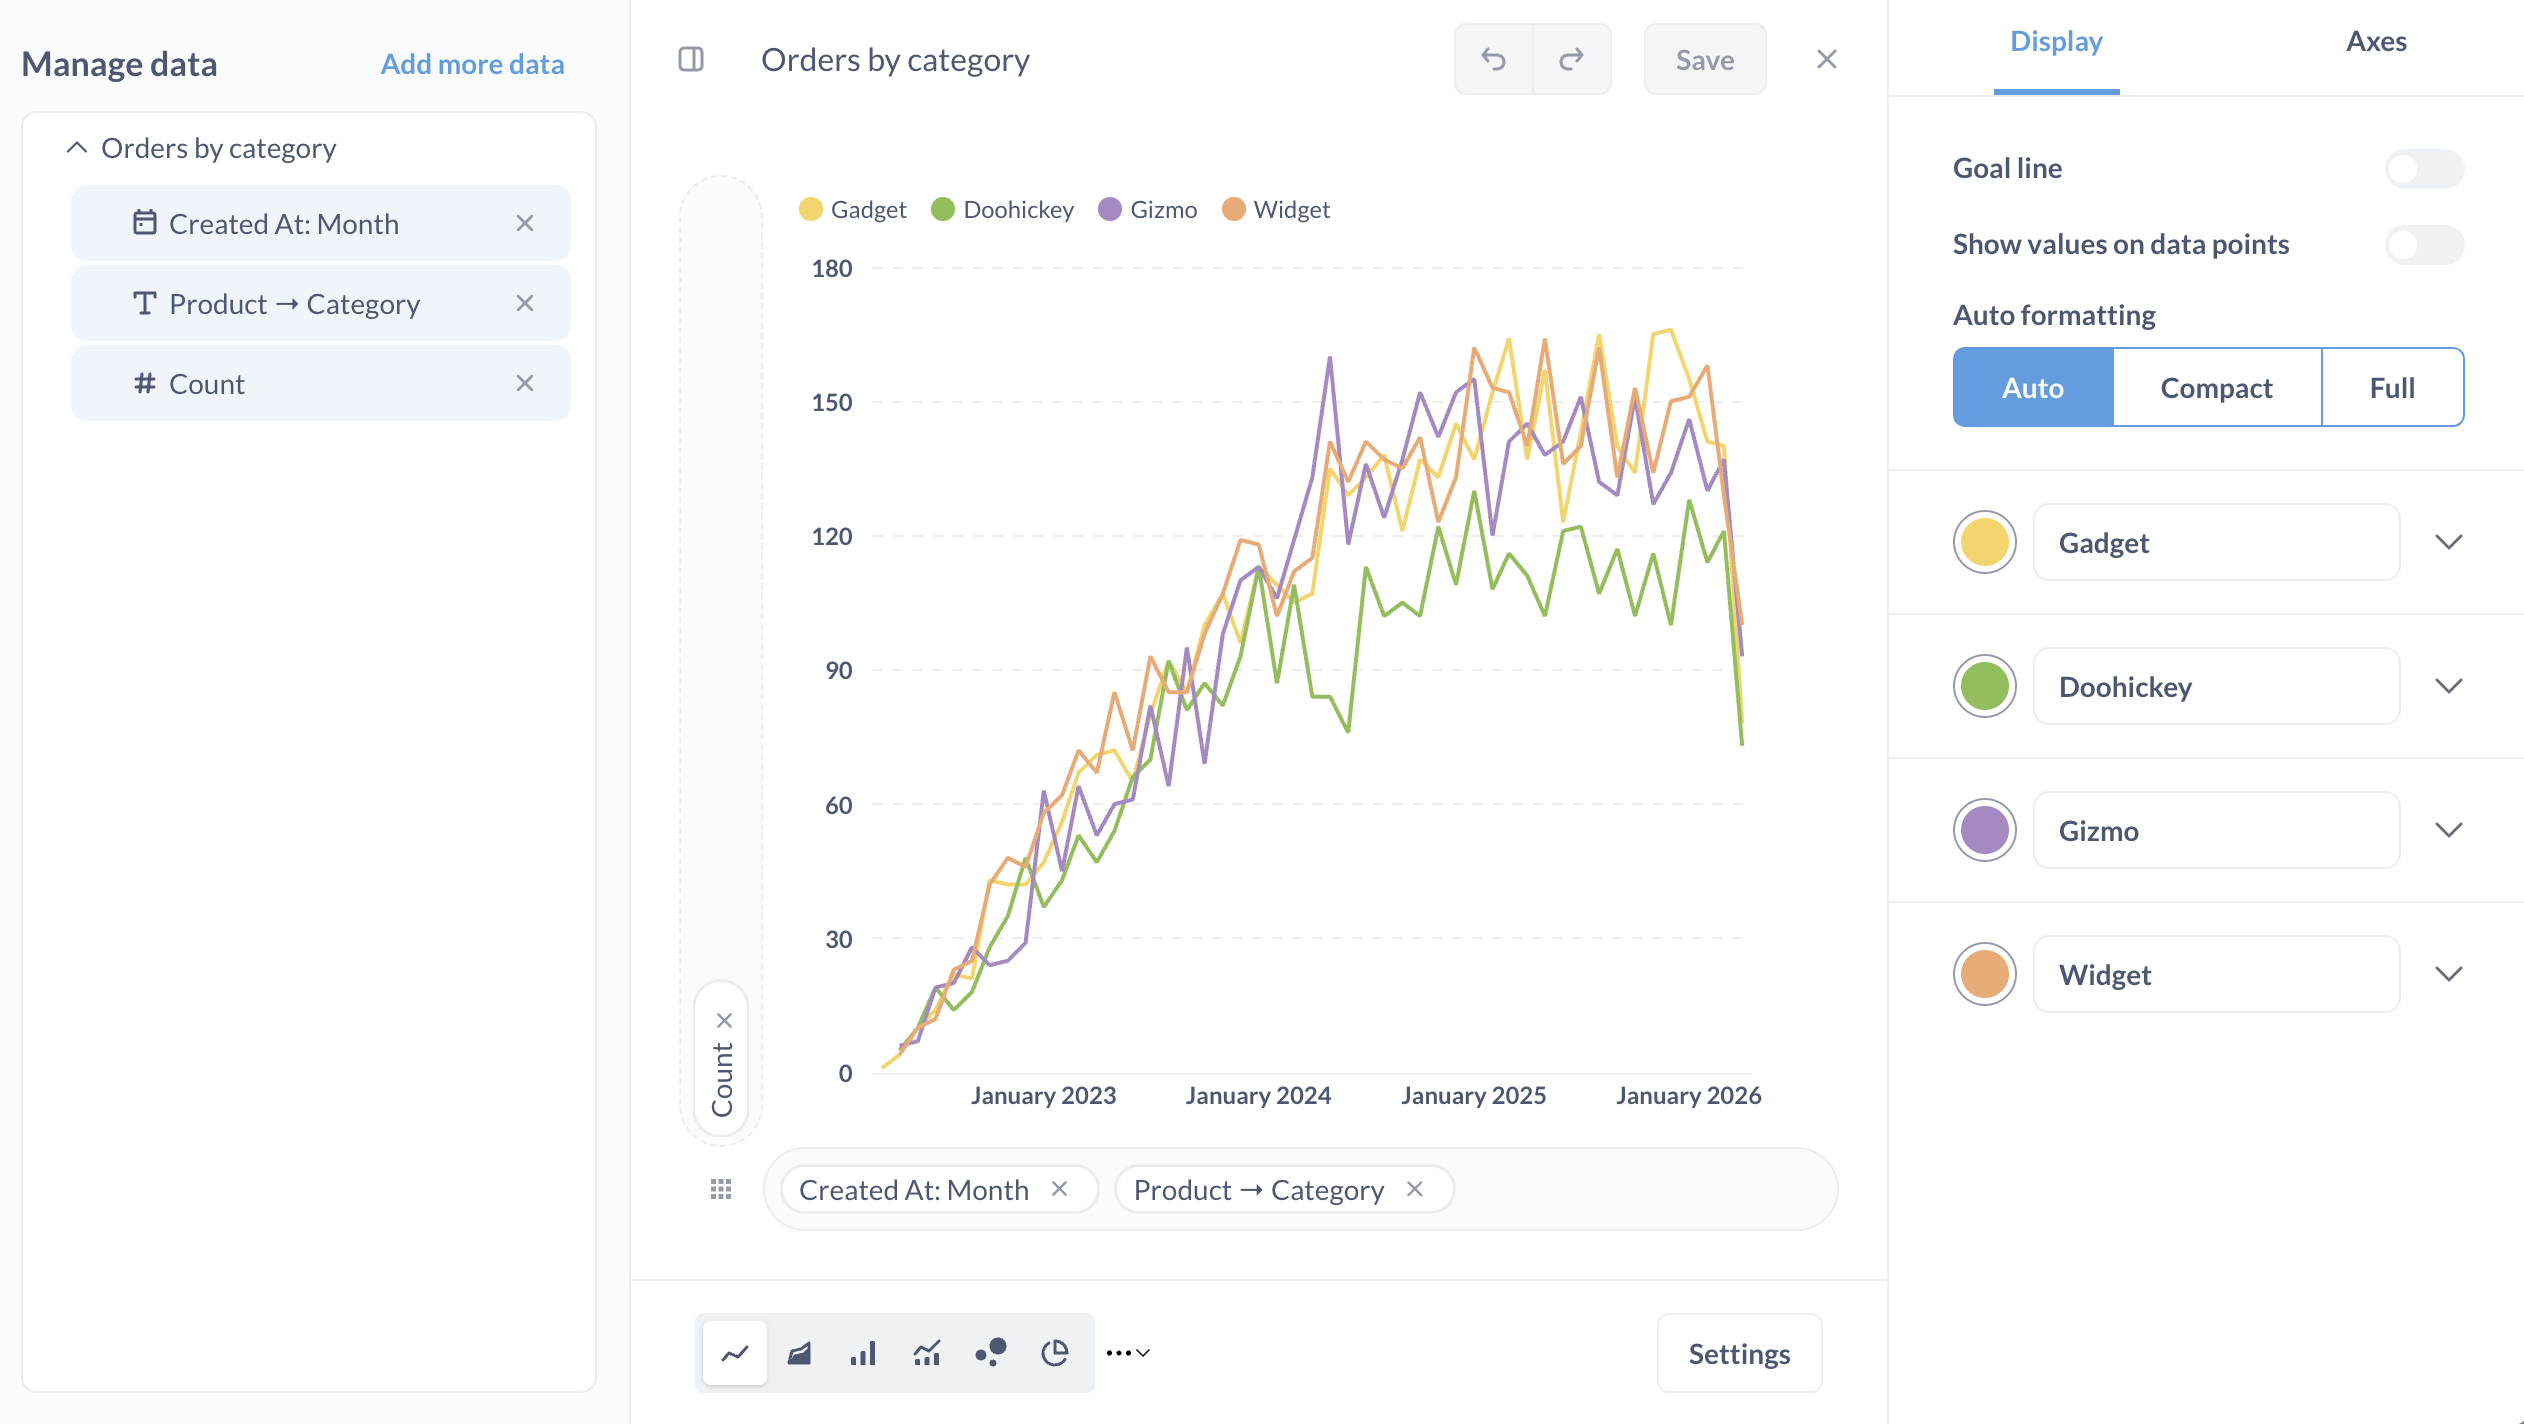Select the line chart visualization icon
The height and width of the screenshot is (1424, 2524).
pos(735,1353)
